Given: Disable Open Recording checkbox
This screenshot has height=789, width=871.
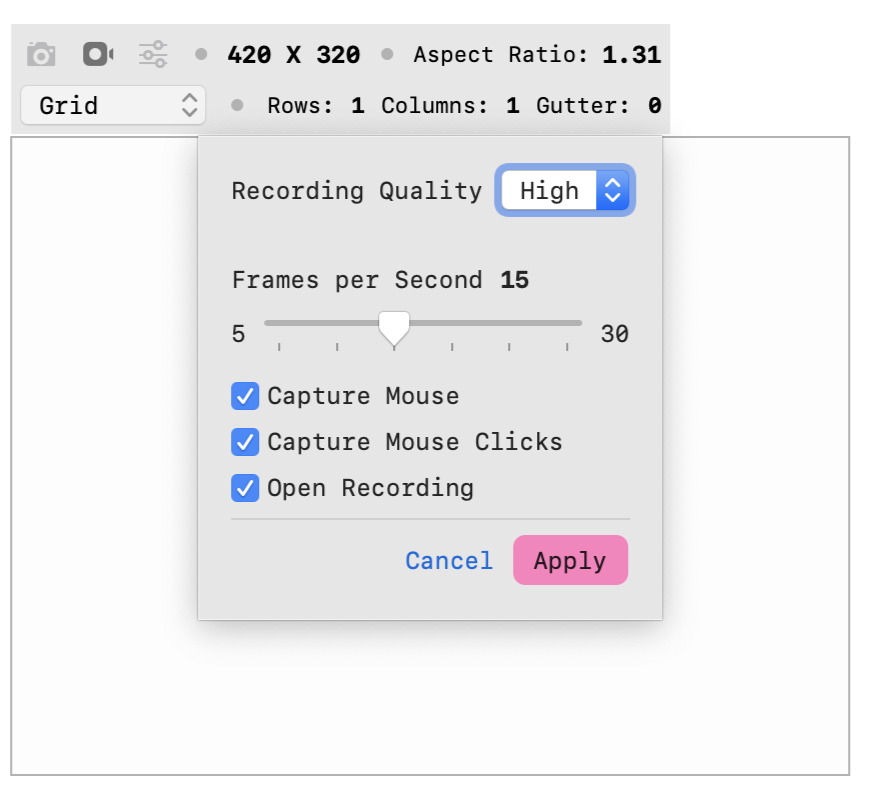Looking at the screenshot, I should pos(245,488).
